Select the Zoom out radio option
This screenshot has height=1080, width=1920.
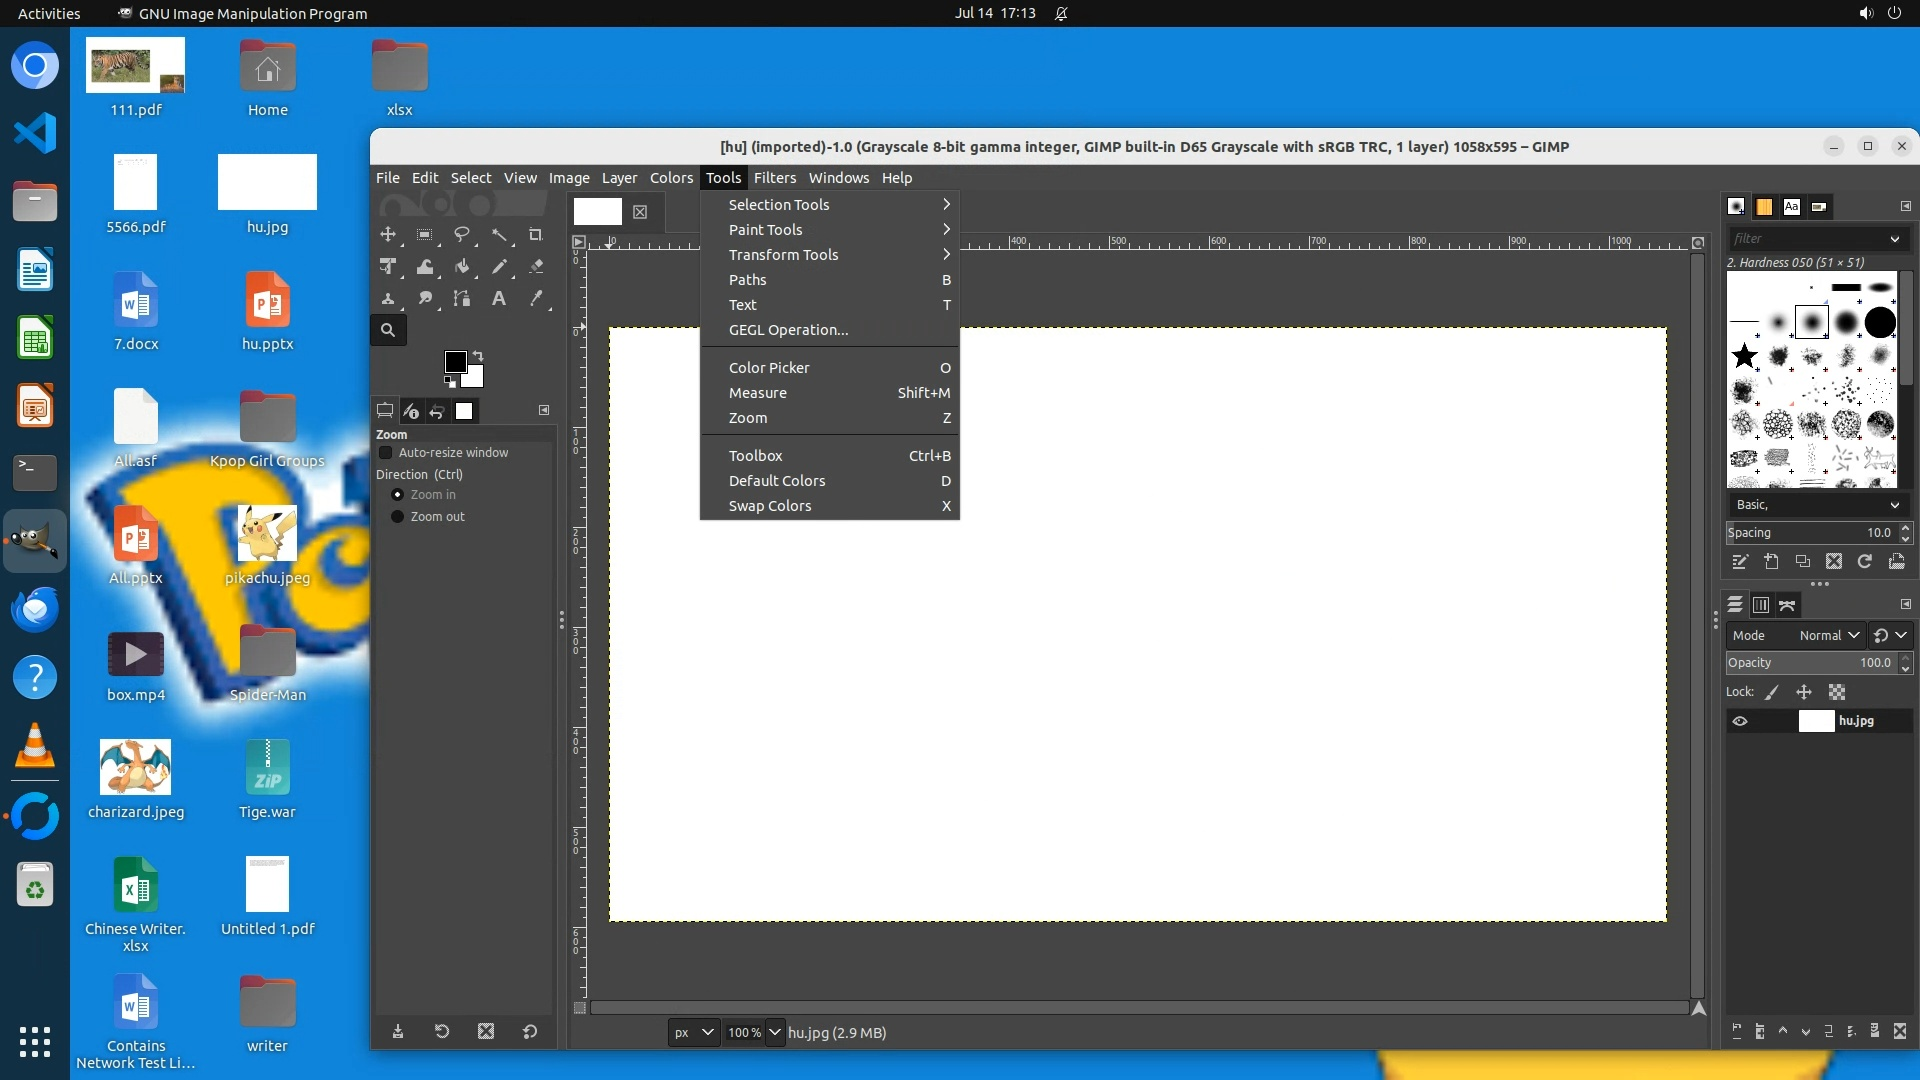pos(397,517)
